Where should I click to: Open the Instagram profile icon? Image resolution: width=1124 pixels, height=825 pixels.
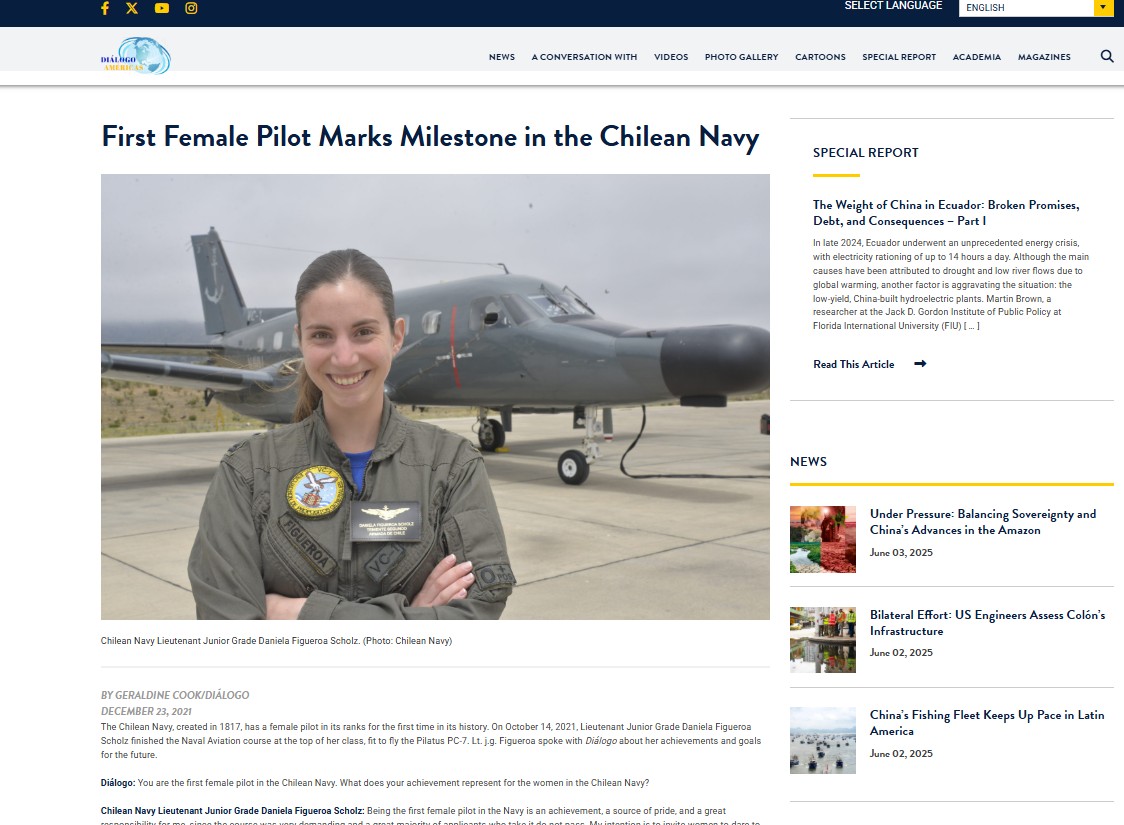pyautogui.click(x=191, y=8)
